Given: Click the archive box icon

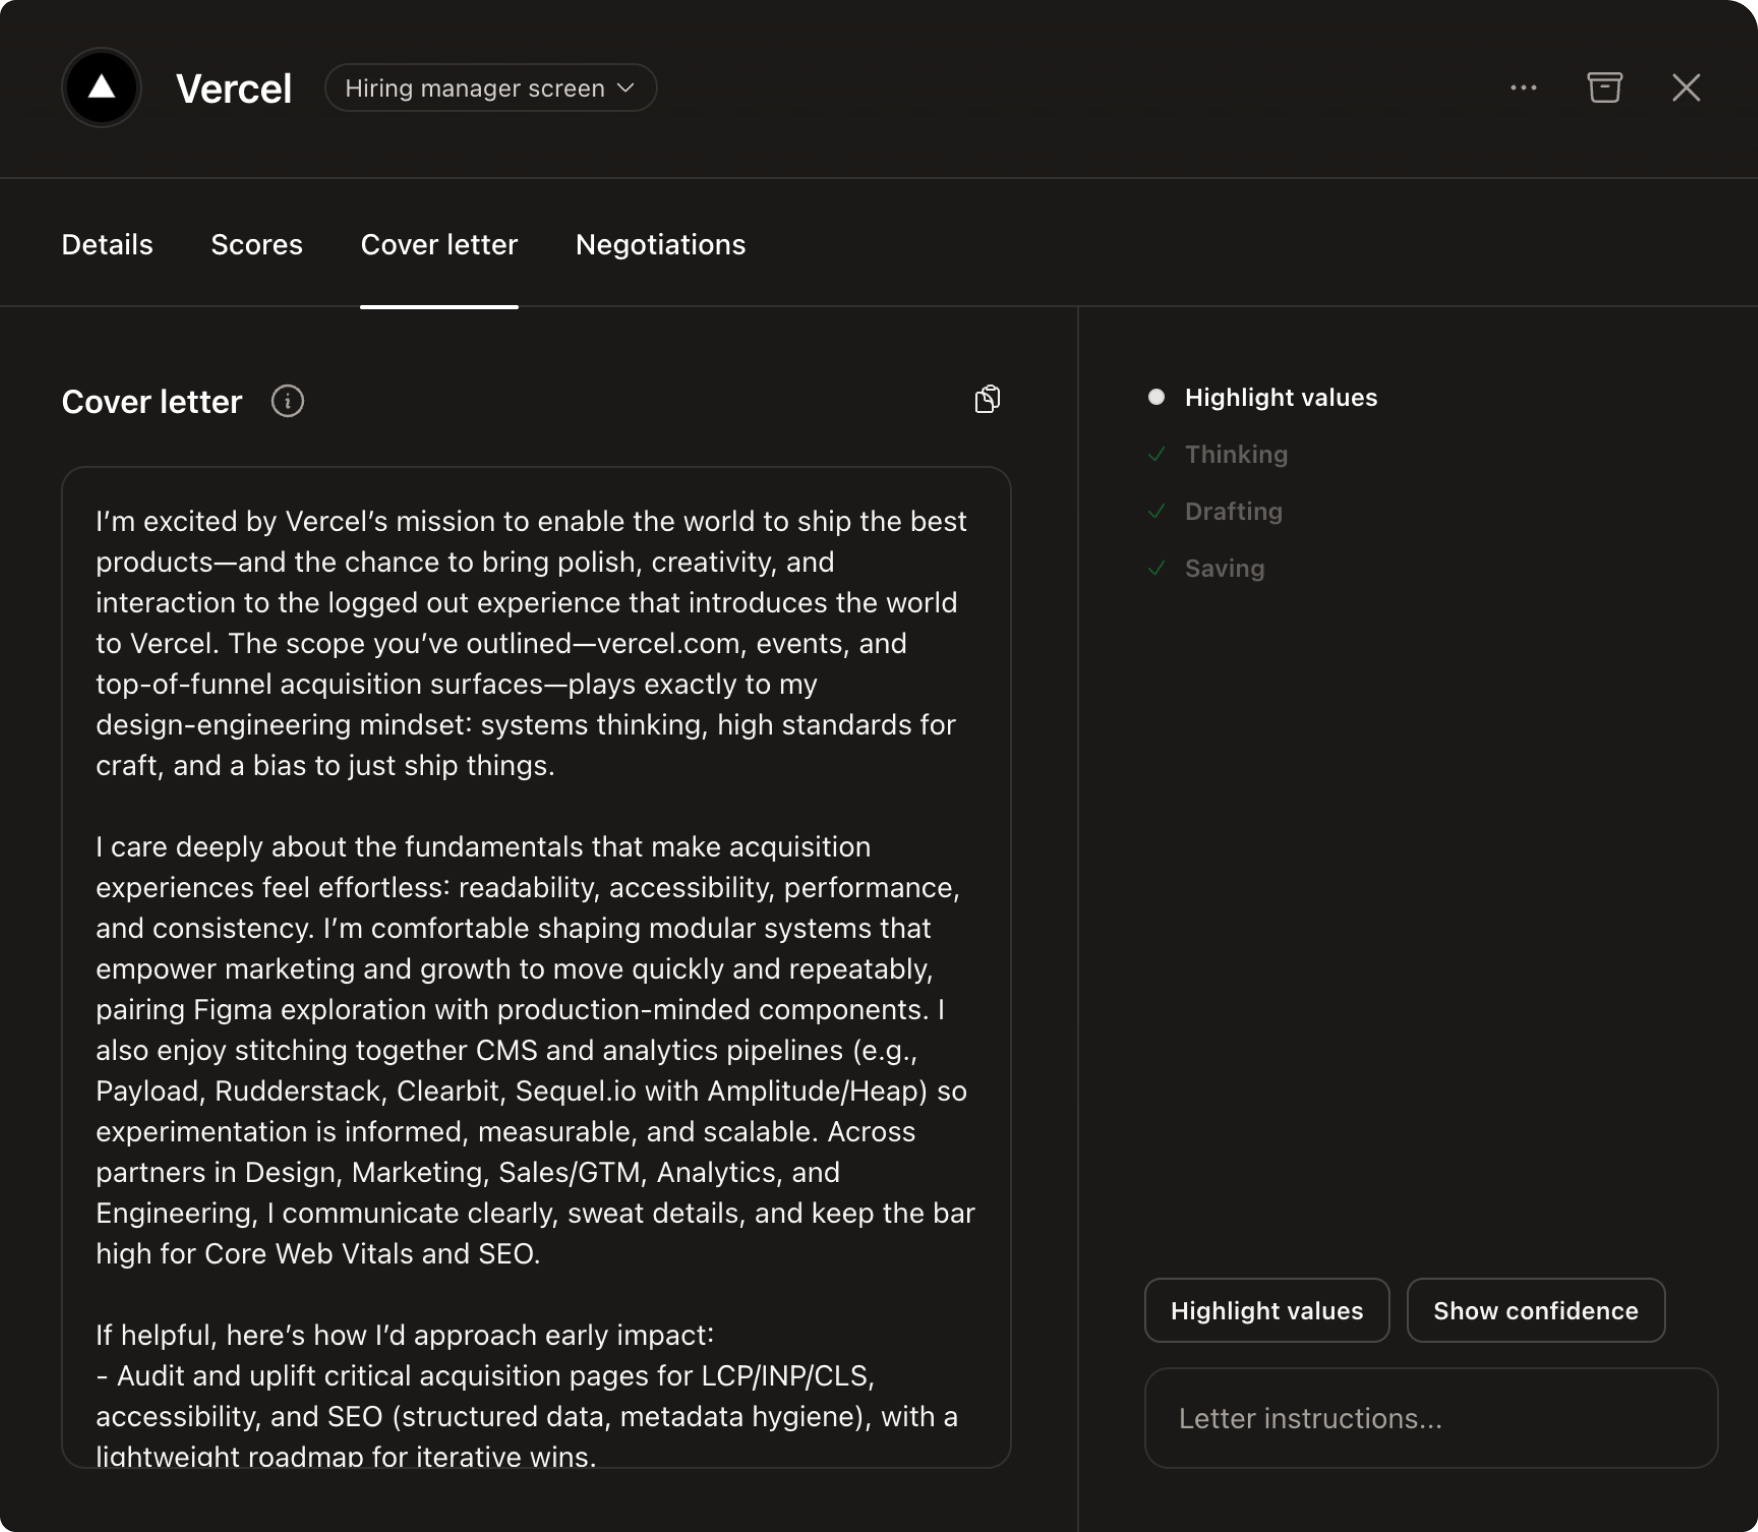Looking at the screenshot, I should [x=1604, y=88].
